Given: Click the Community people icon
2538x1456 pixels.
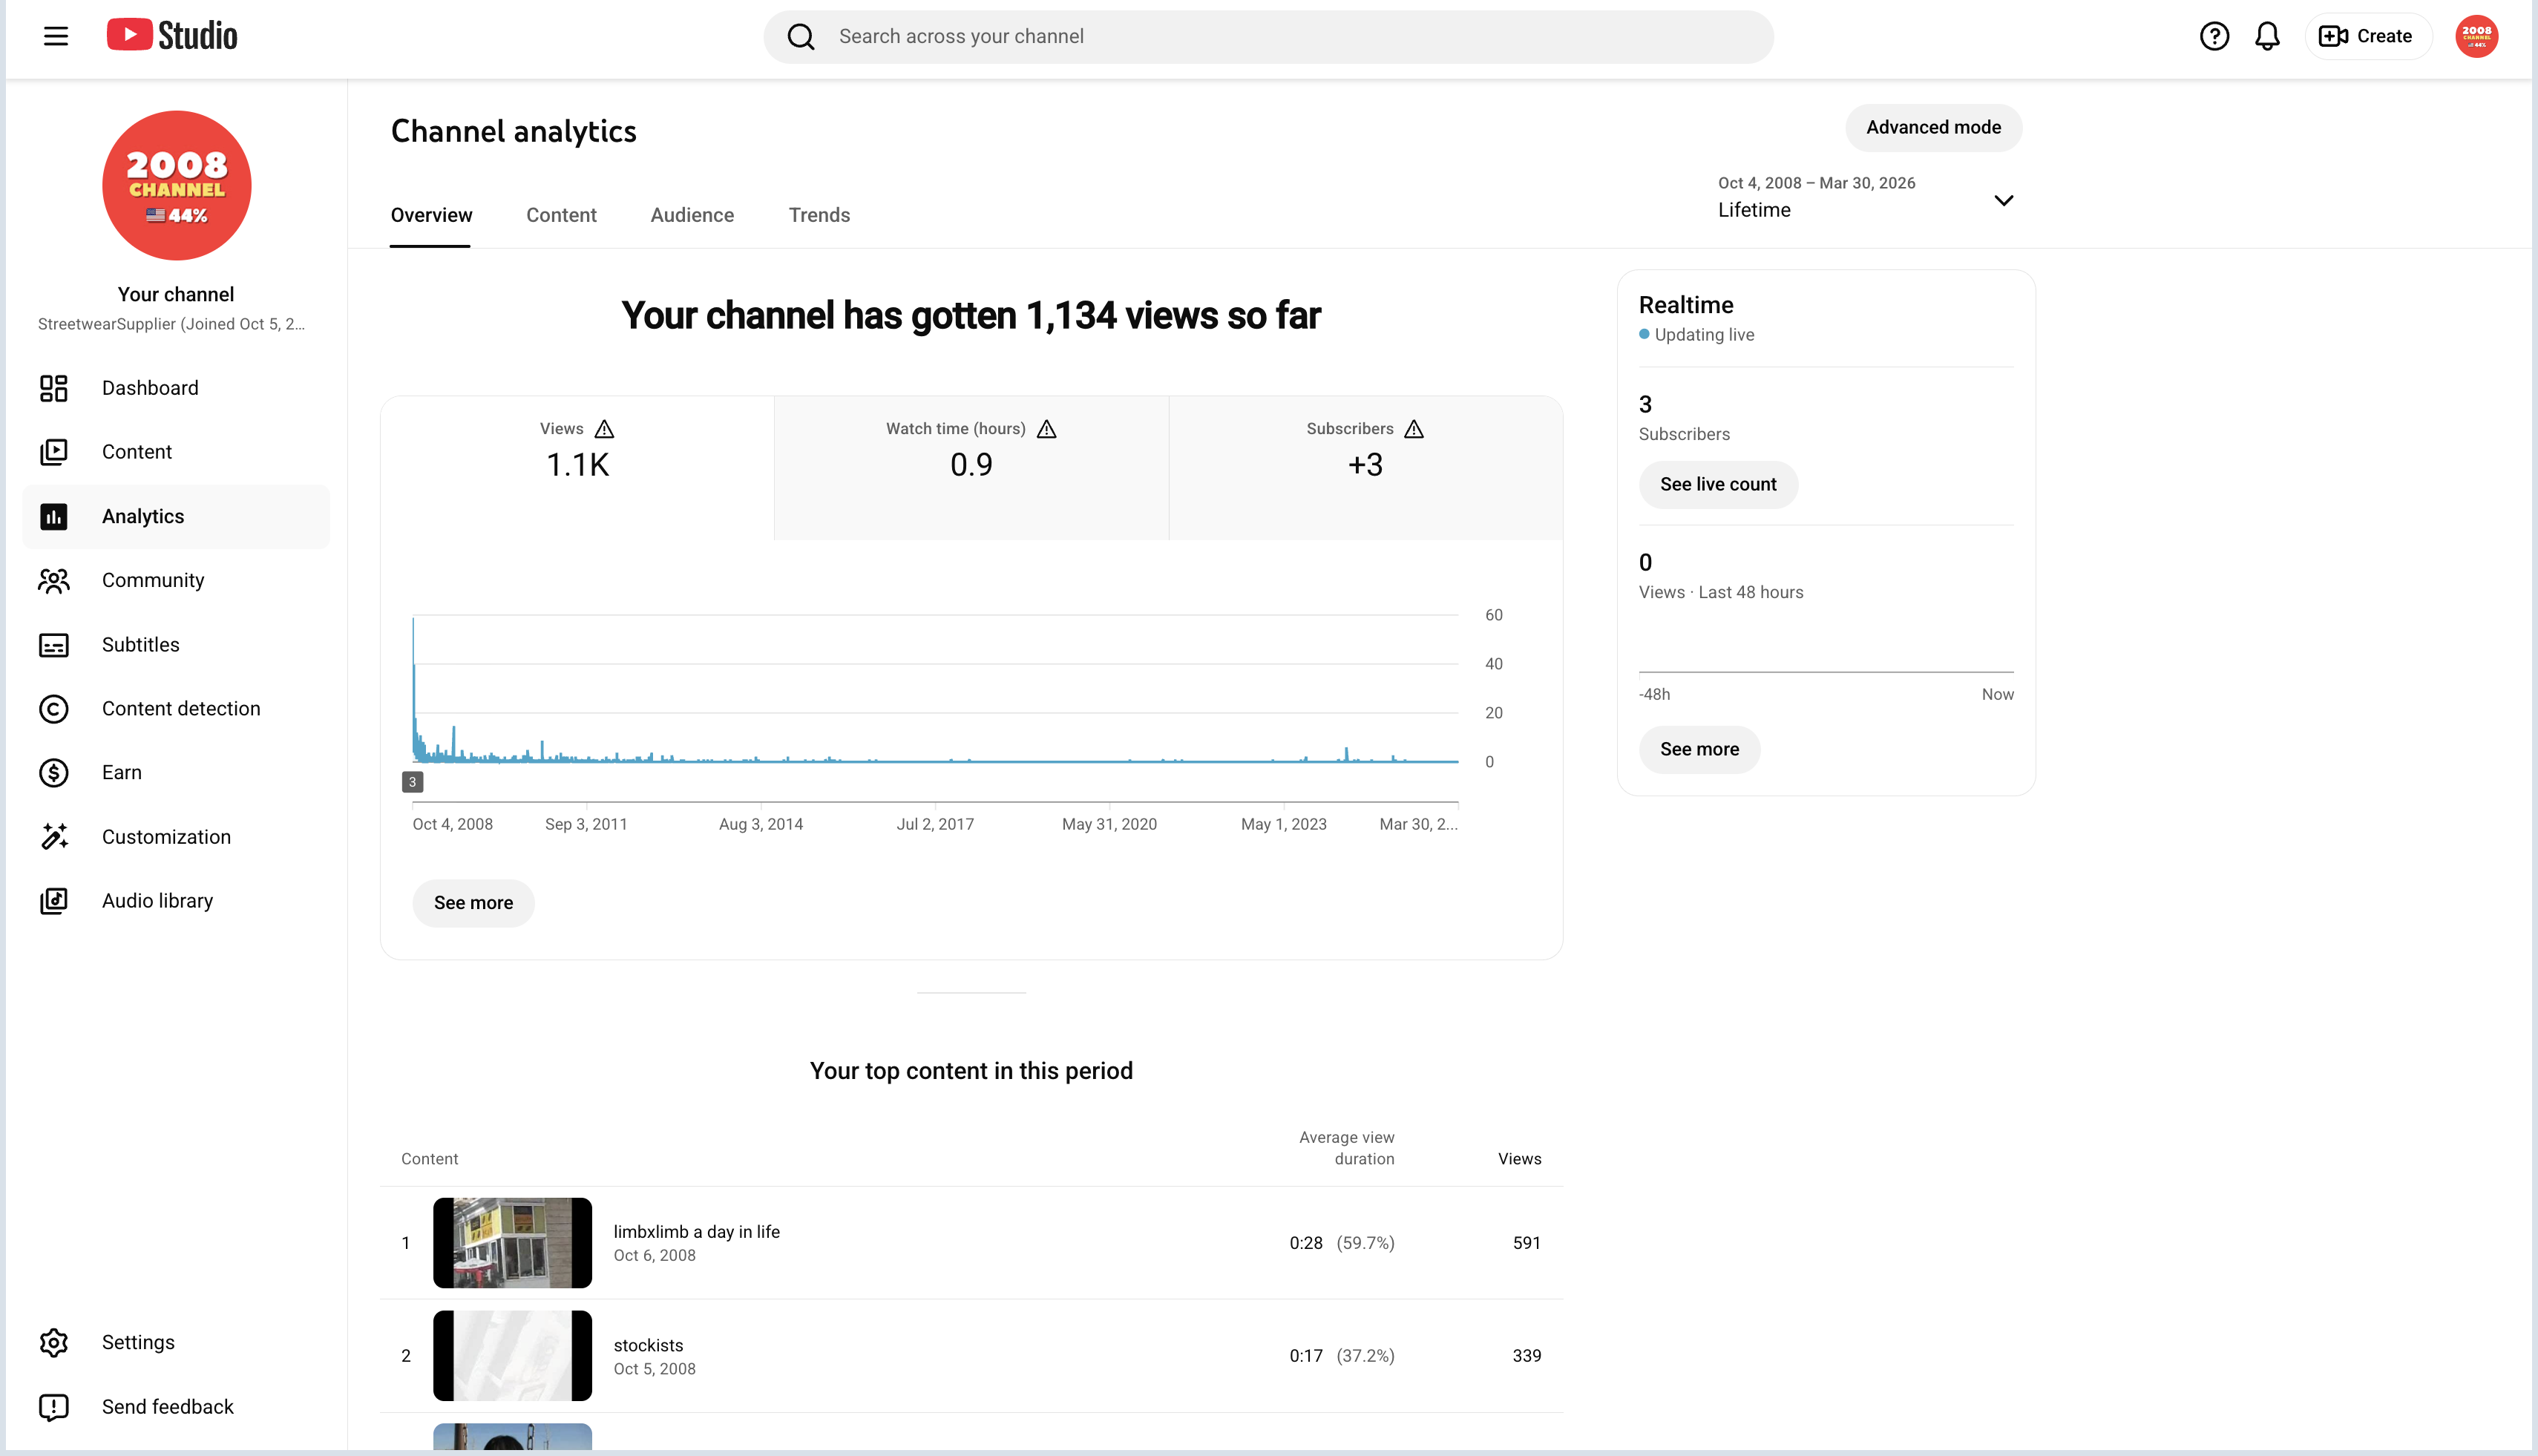Looking at the screenshot, I should [54, 581].
